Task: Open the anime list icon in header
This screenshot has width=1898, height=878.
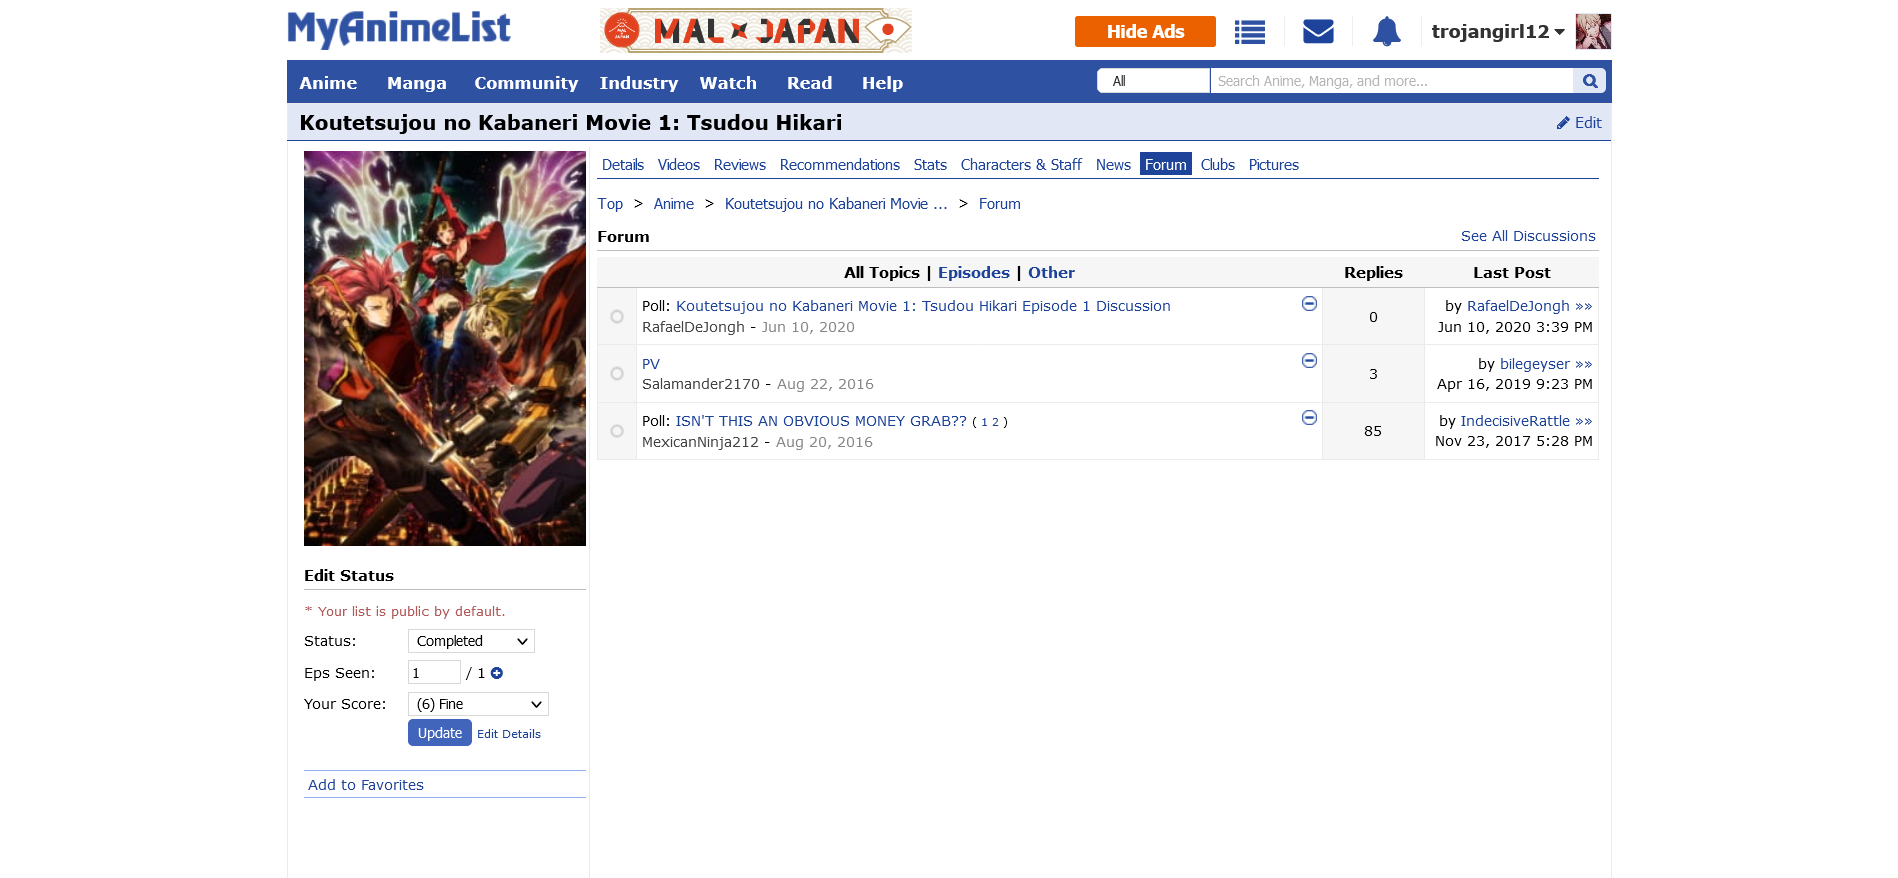Action: click(x=1249, y=32)
